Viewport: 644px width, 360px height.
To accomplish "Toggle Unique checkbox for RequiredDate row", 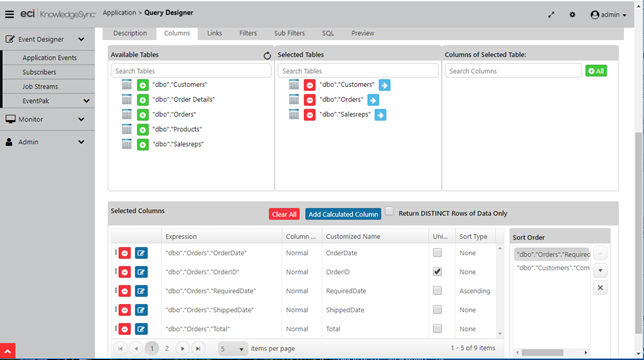I will click(x=437, y=291).
